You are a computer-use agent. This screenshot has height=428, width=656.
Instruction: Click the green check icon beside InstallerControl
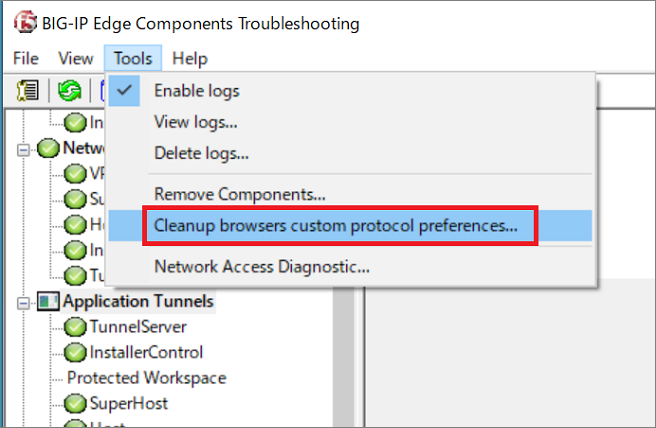coord(75,353)
